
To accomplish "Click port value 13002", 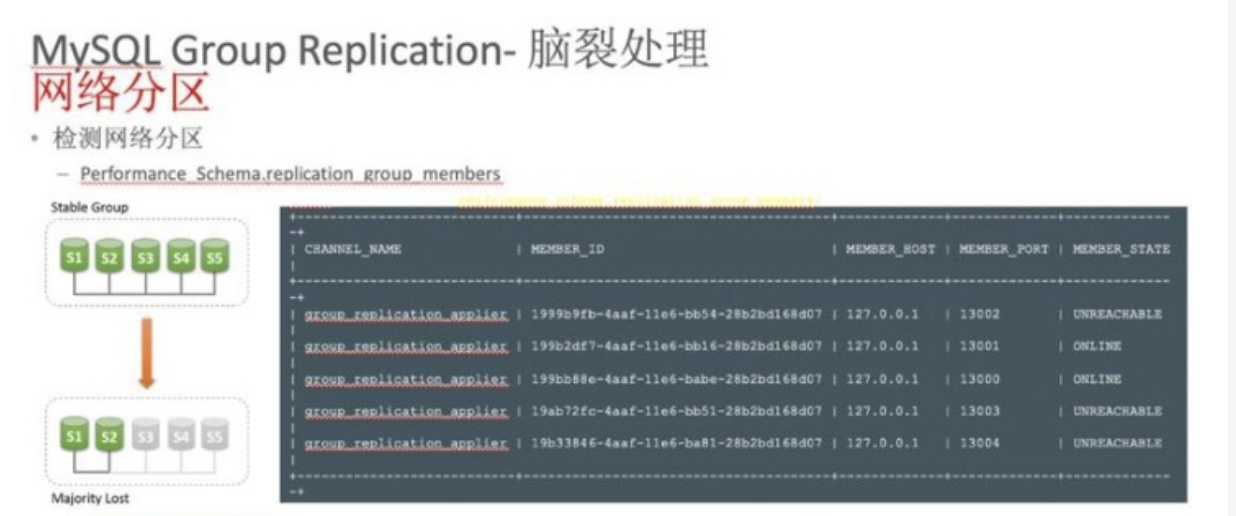I will (979, 314).
